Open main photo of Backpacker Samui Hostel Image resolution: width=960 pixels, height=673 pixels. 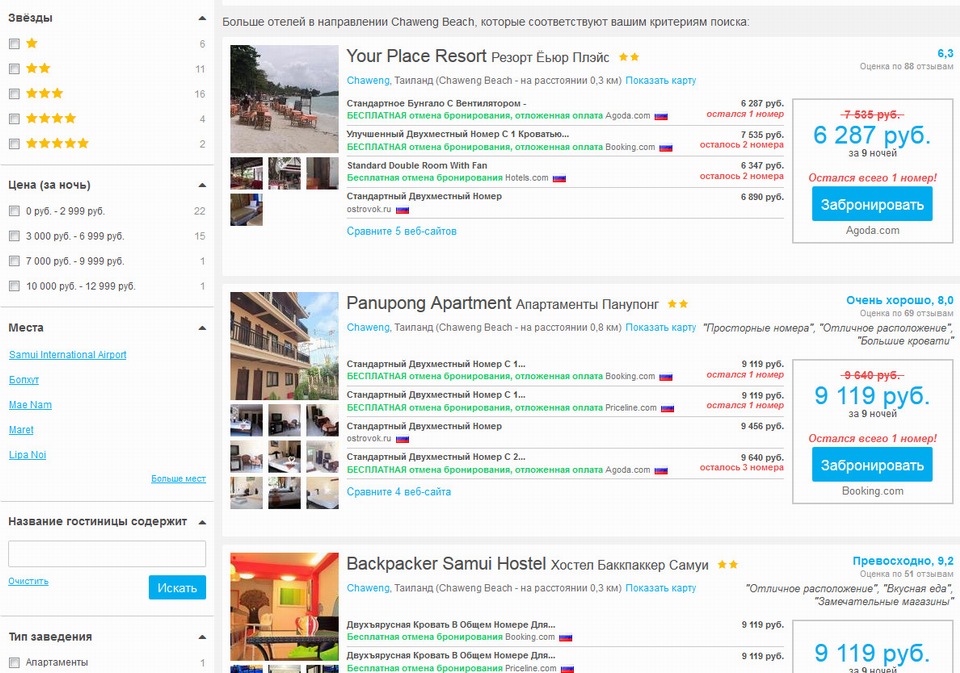pyautogui.click(x=284, y=607)
